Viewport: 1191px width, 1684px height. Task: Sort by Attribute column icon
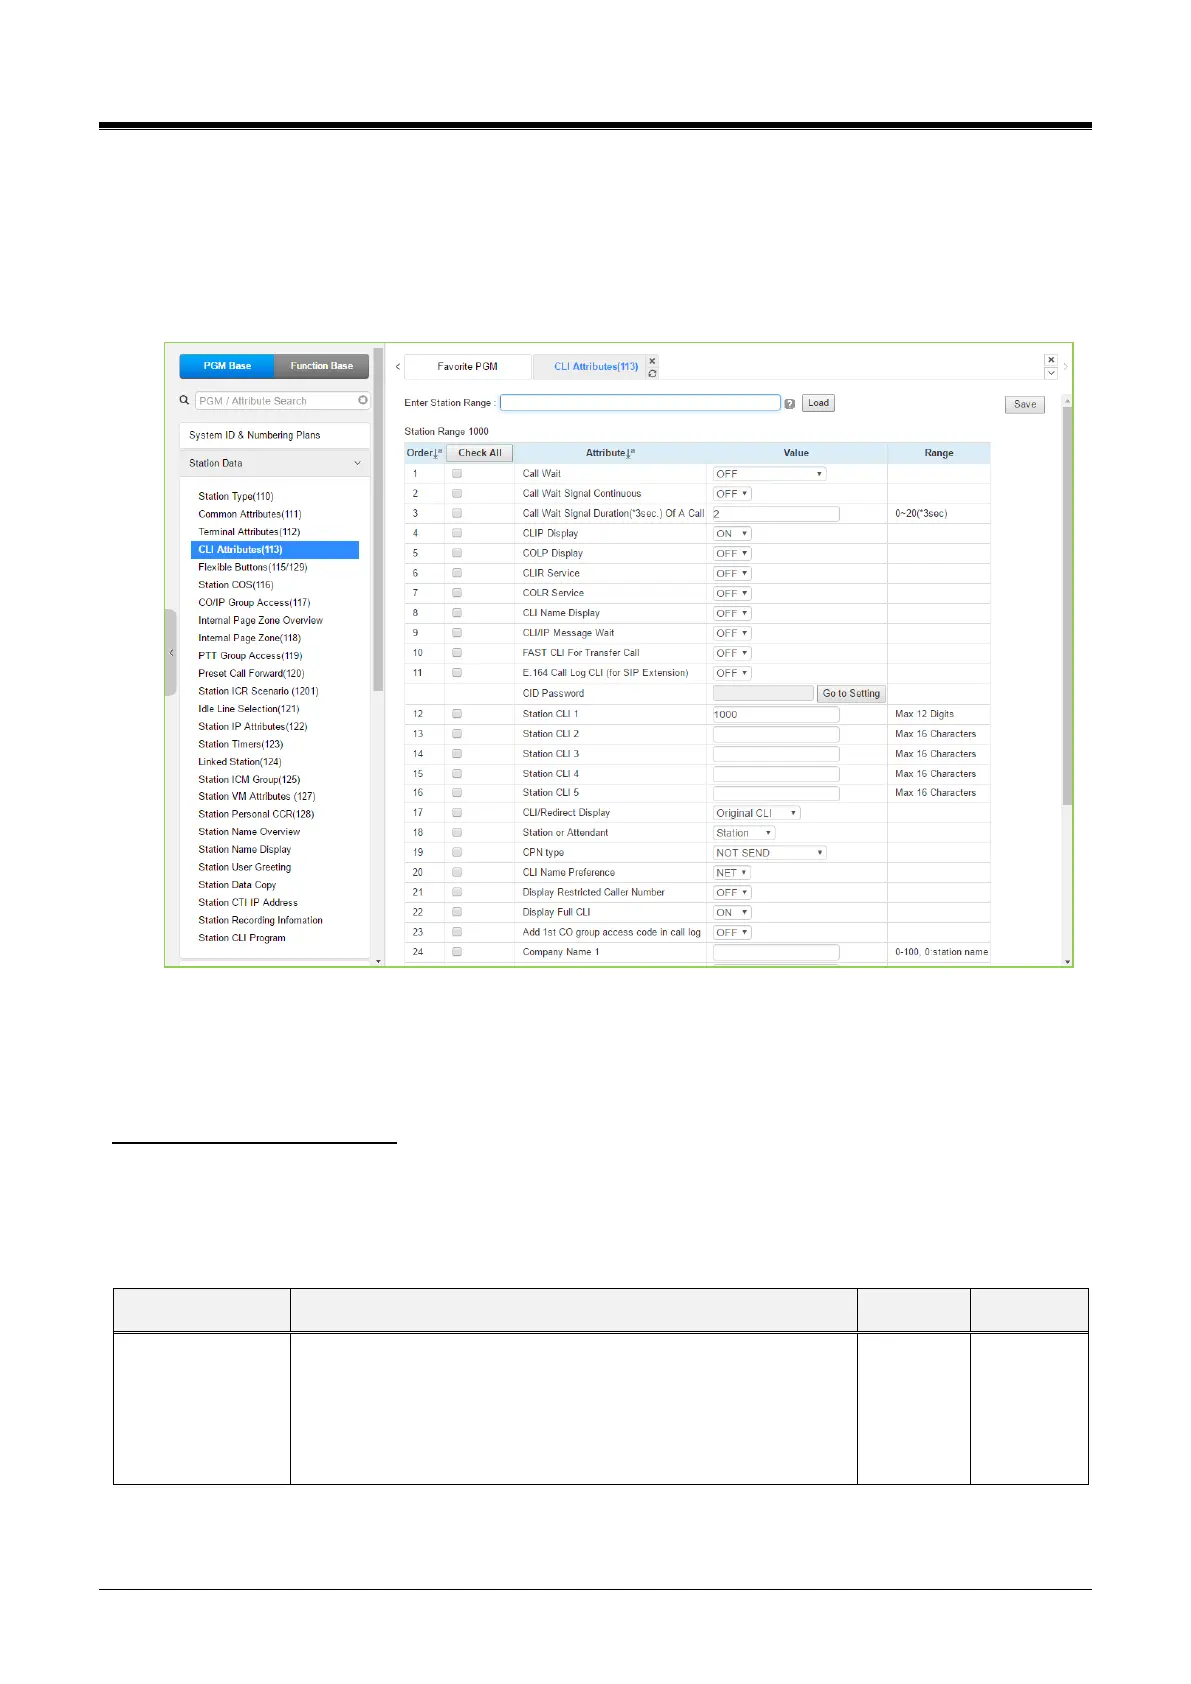[x=631, y=453]
